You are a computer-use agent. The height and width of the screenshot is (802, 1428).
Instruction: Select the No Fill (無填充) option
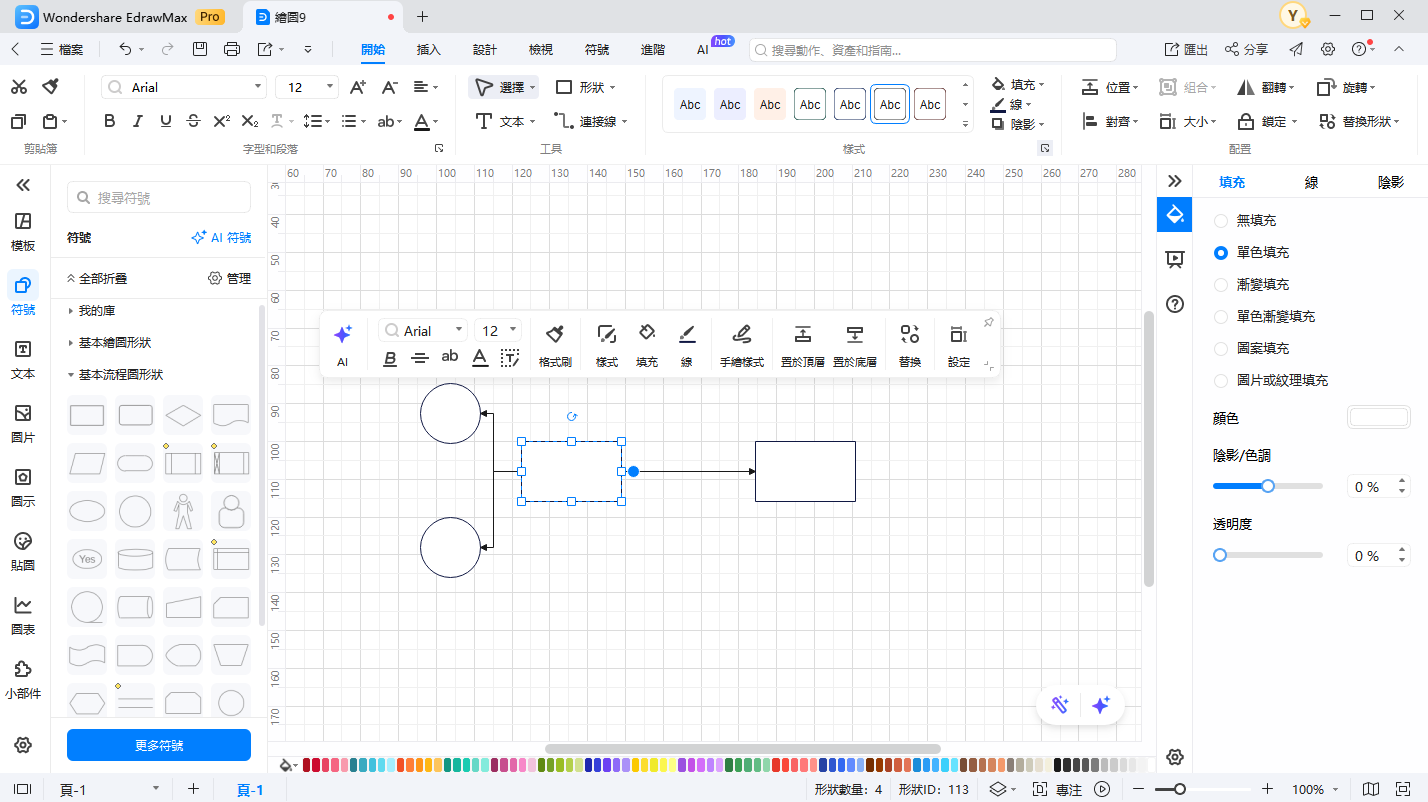[1221, 221]
